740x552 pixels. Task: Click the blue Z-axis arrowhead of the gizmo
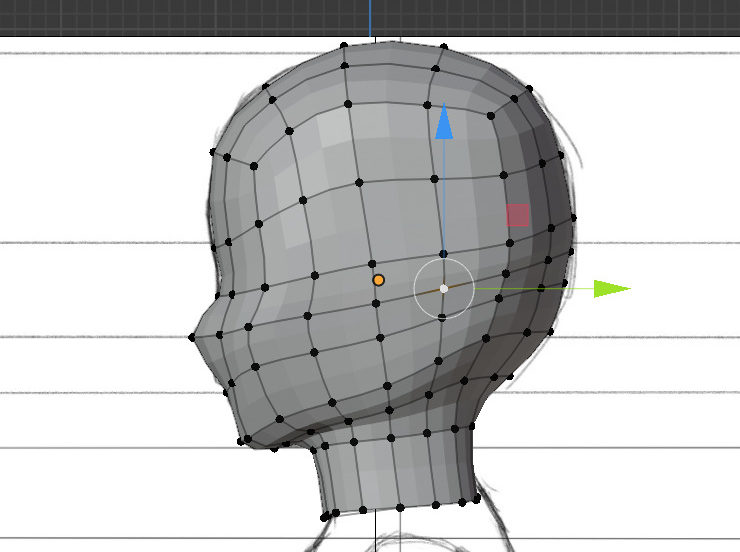[444, 123]
